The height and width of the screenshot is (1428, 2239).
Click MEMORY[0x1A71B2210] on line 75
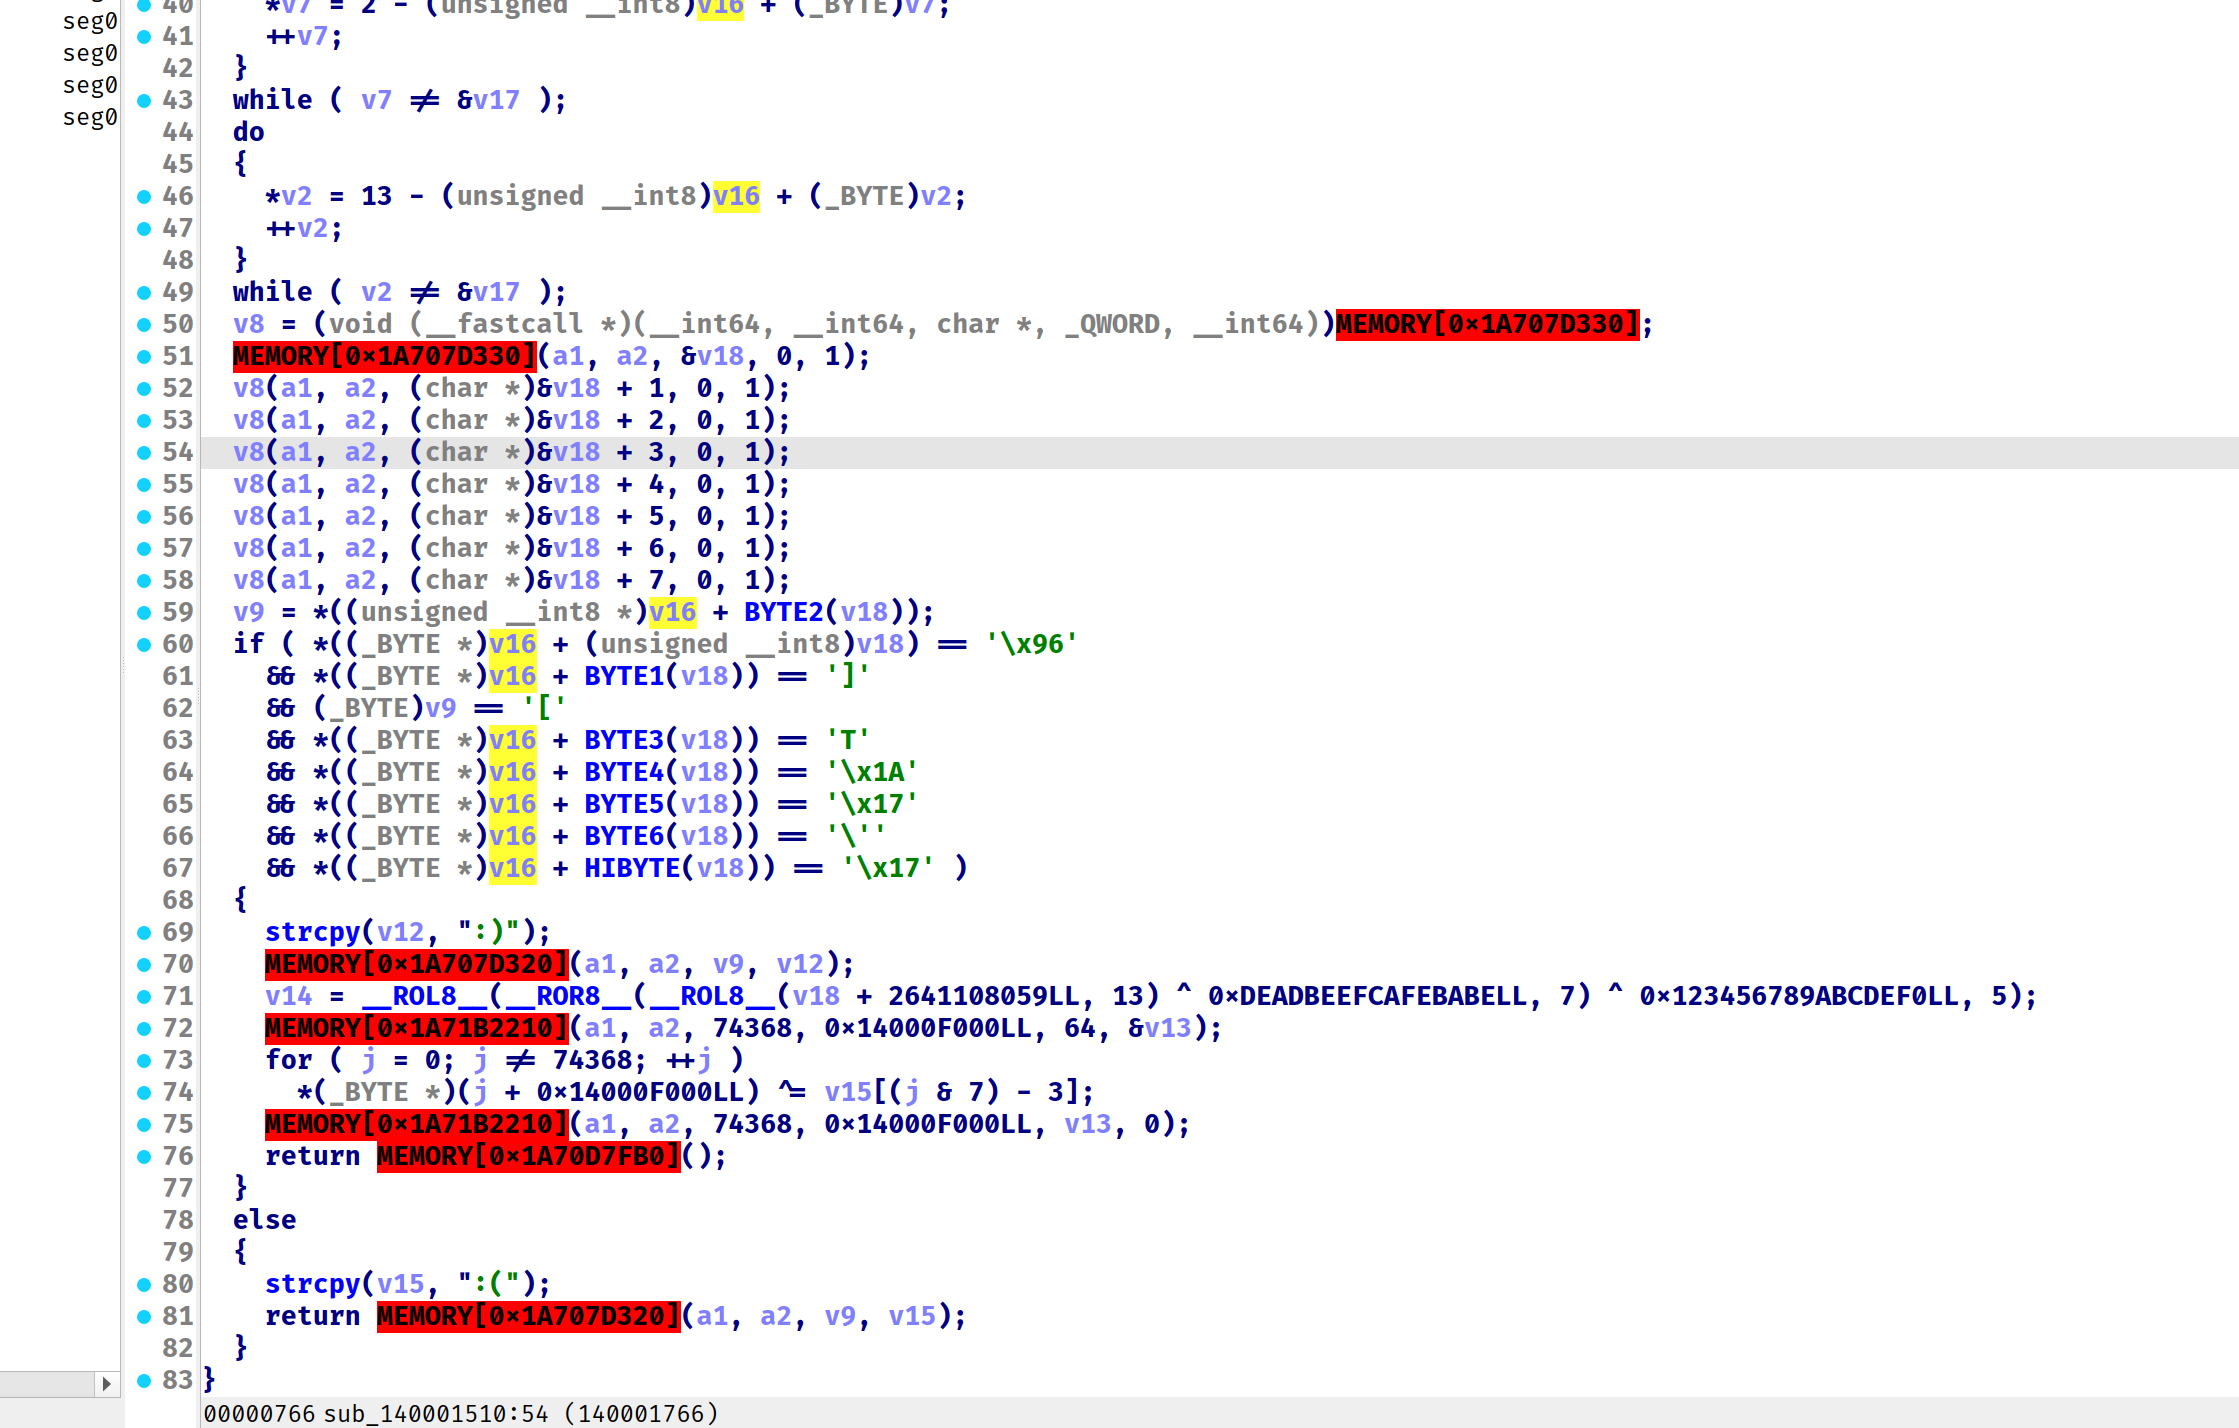point(416,1124)
